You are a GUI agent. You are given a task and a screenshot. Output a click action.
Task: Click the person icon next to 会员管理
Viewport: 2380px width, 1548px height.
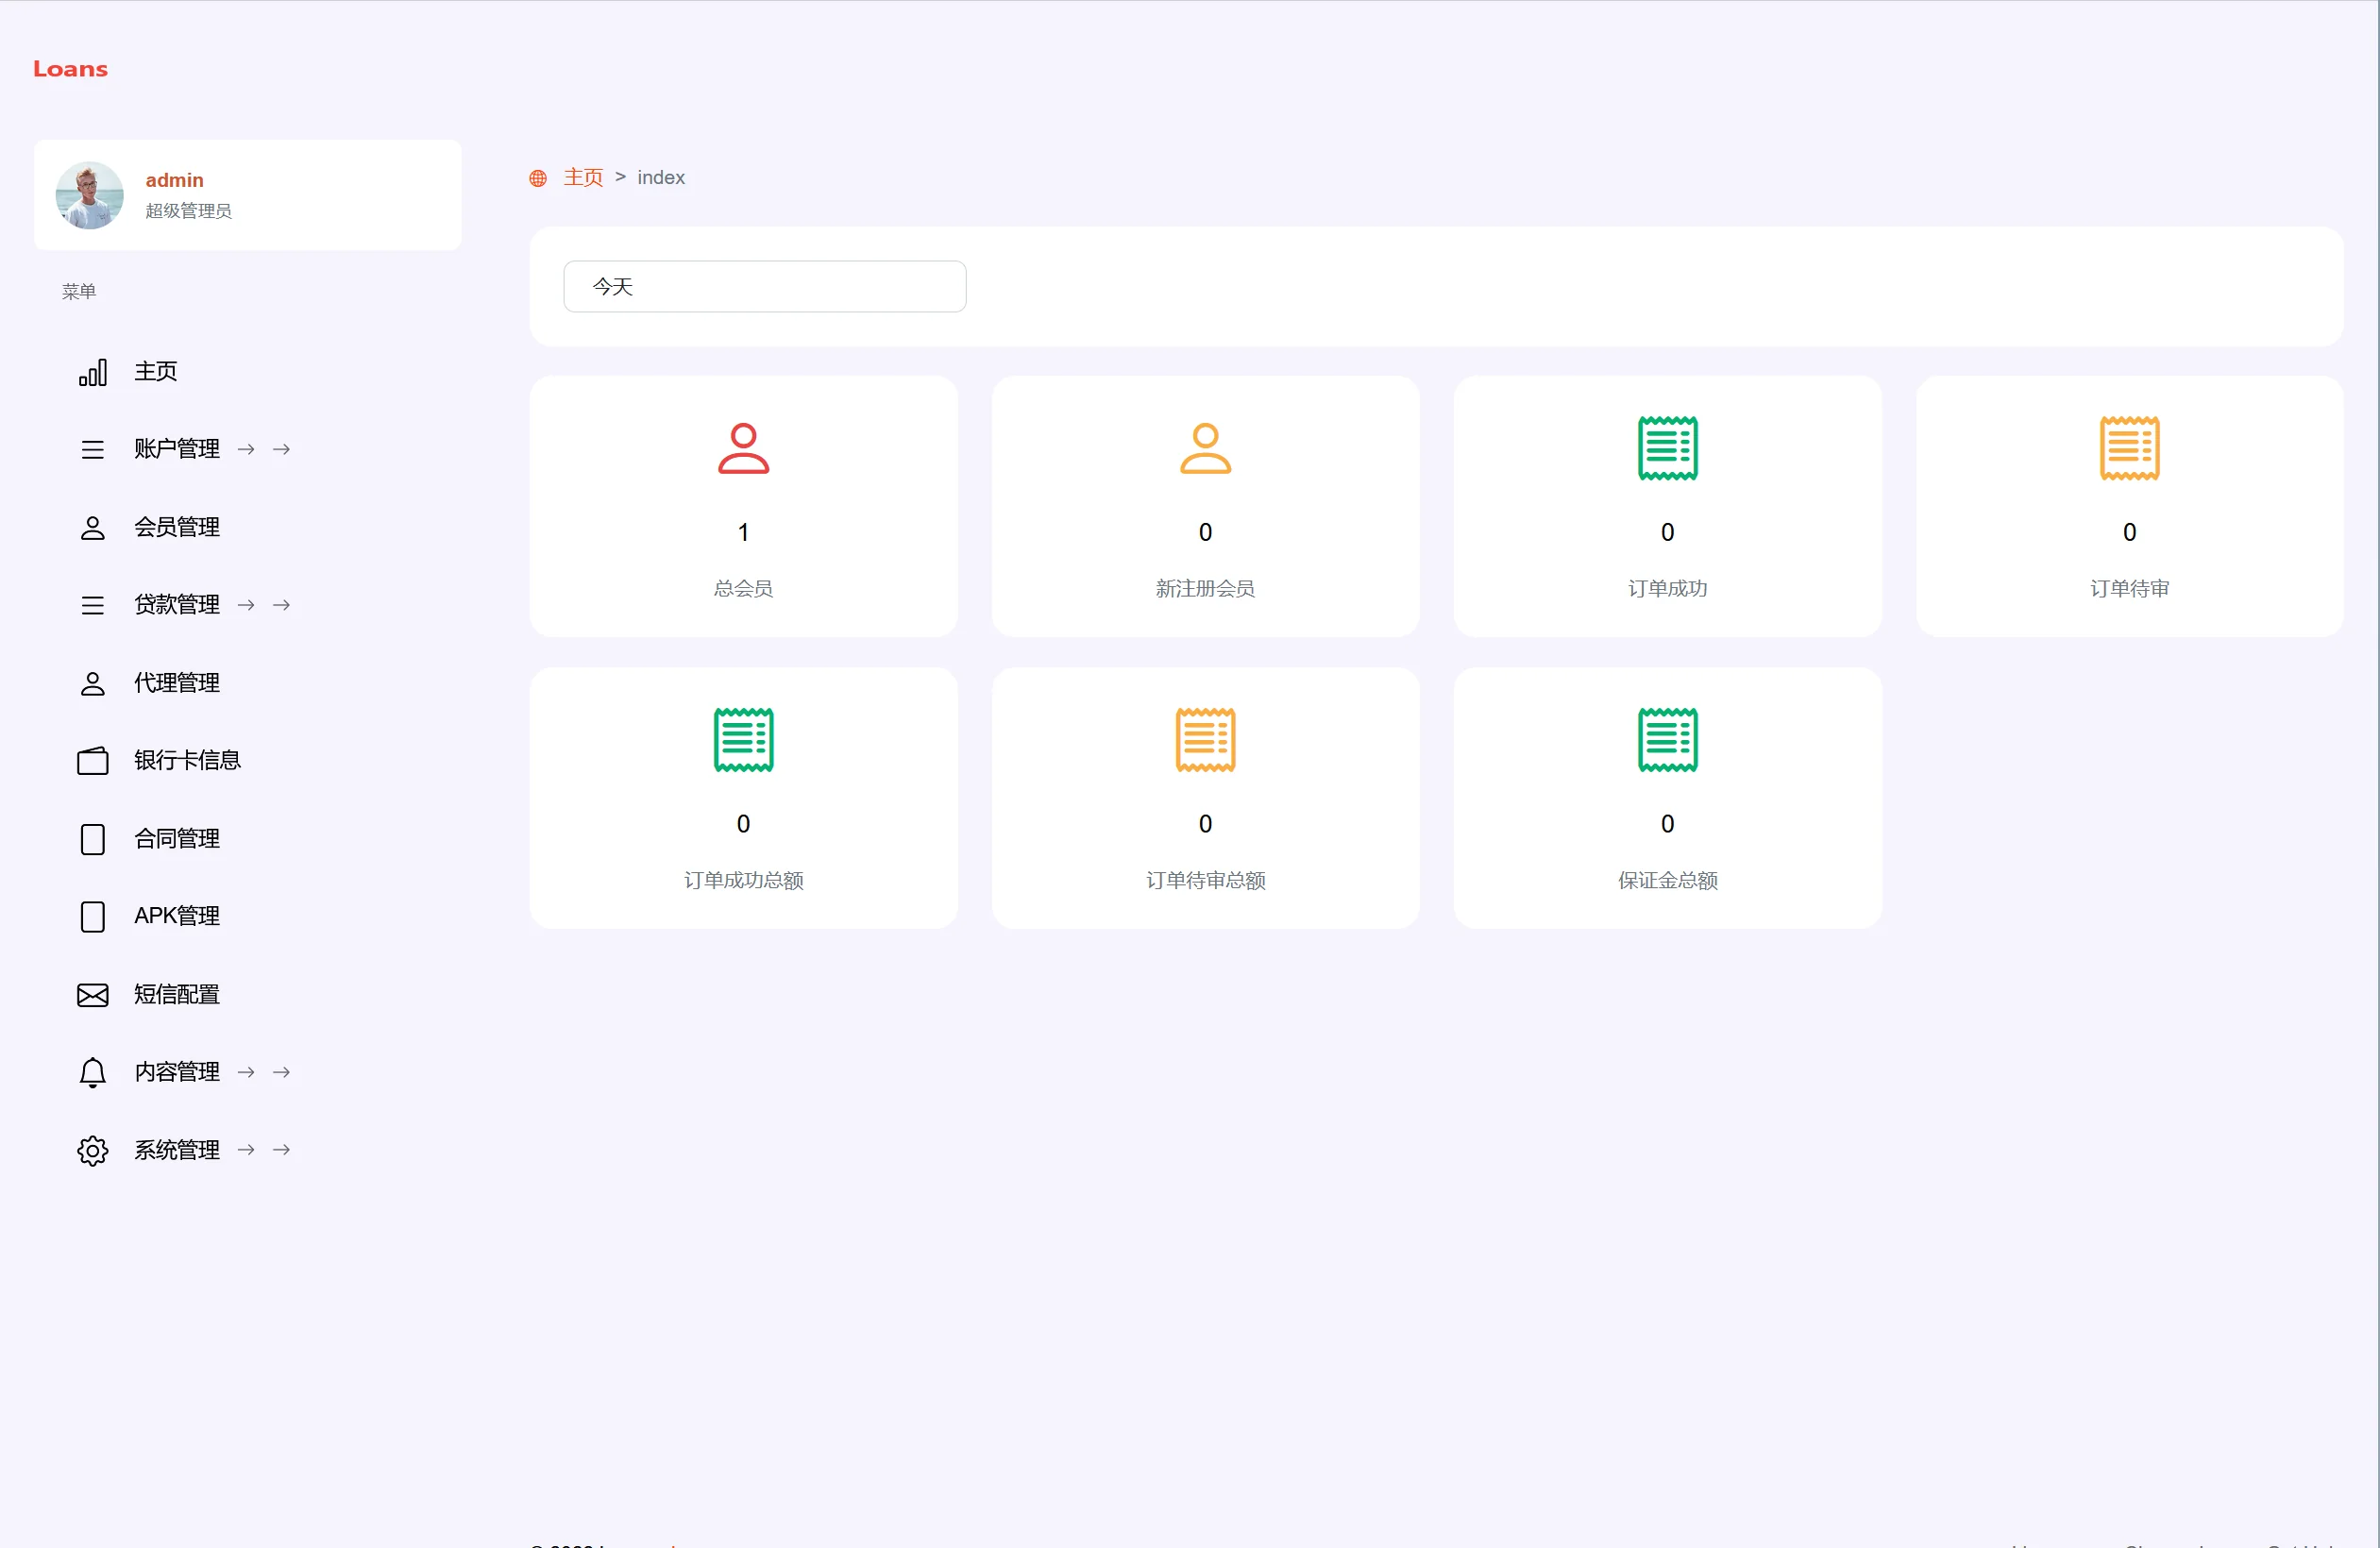[x=92, y=528]
